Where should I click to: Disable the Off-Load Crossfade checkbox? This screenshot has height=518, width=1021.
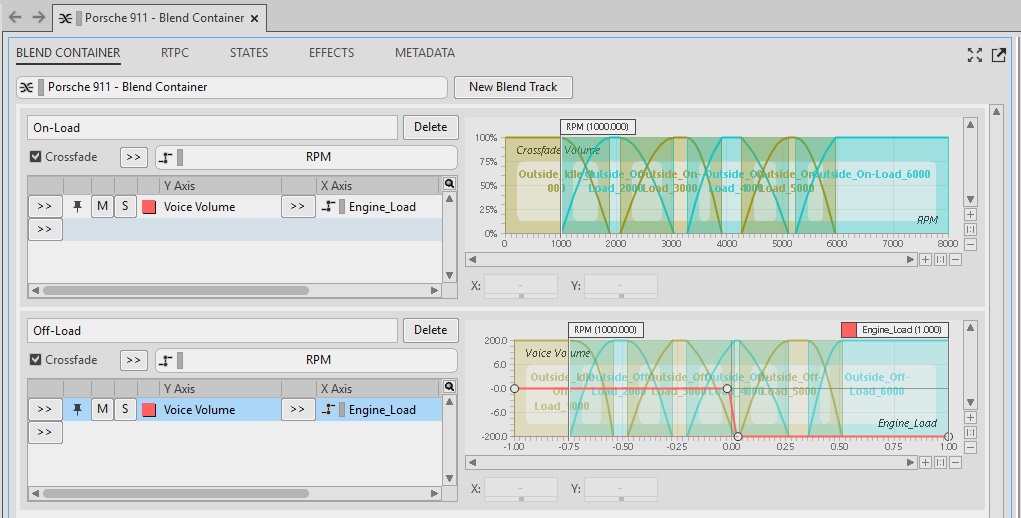pyautogui.click(x=36, y=360)
